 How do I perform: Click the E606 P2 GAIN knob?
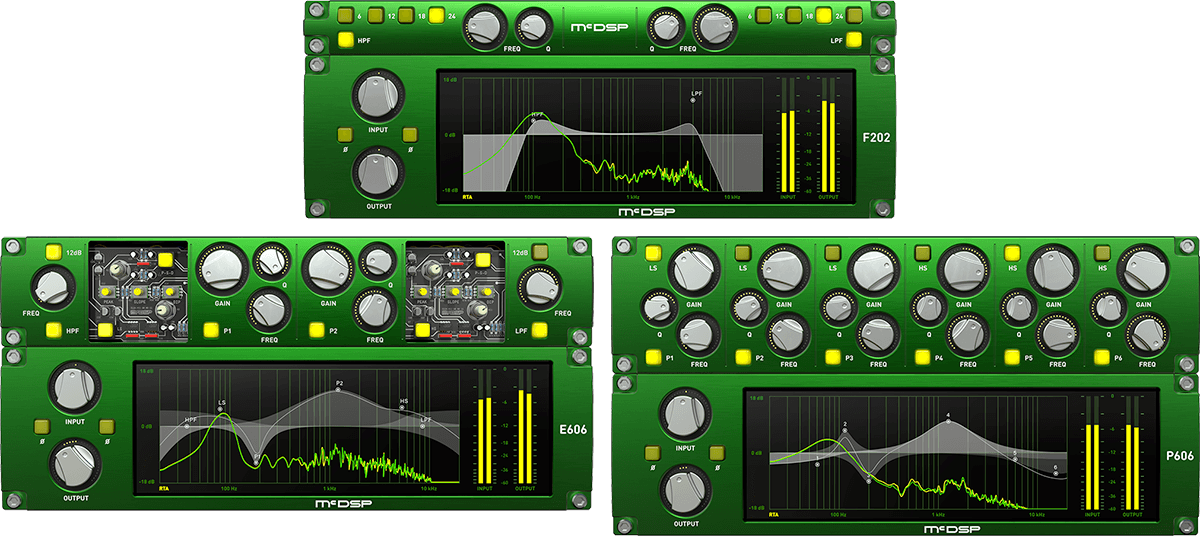click(x=327, y=267)
